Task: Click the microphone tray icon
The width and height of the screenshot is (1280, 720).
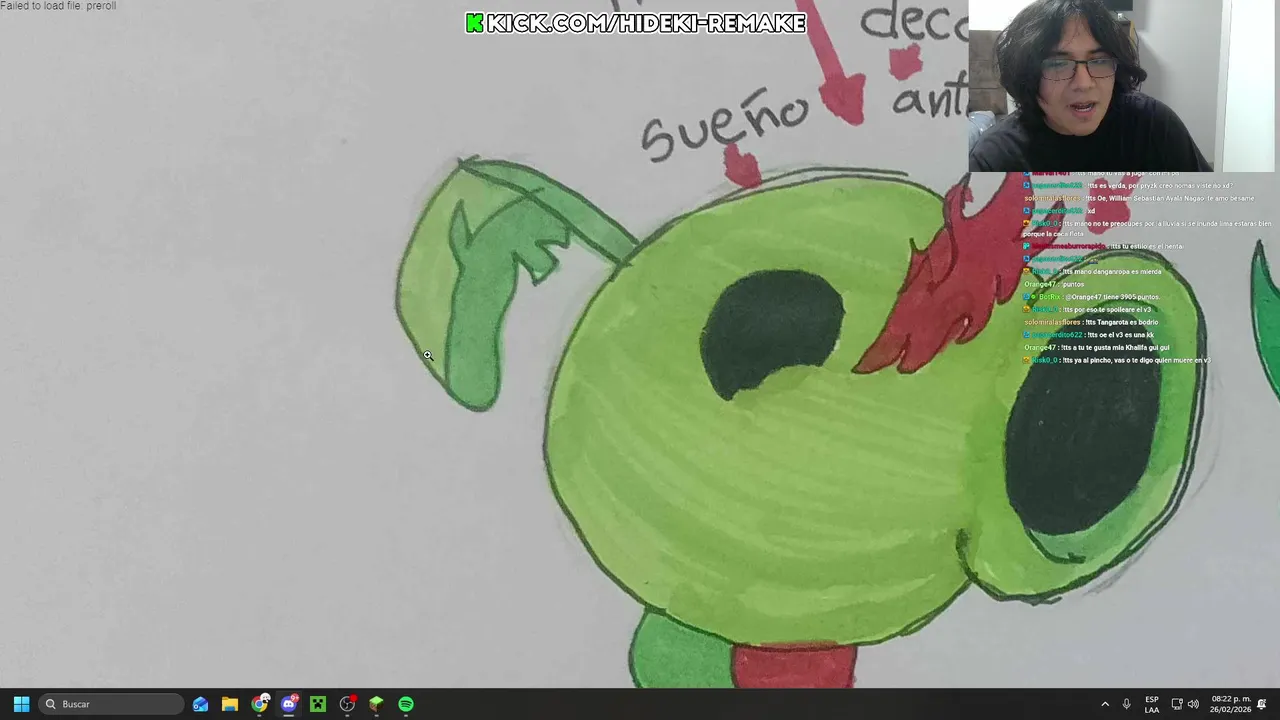Action: pos(1126,704)
